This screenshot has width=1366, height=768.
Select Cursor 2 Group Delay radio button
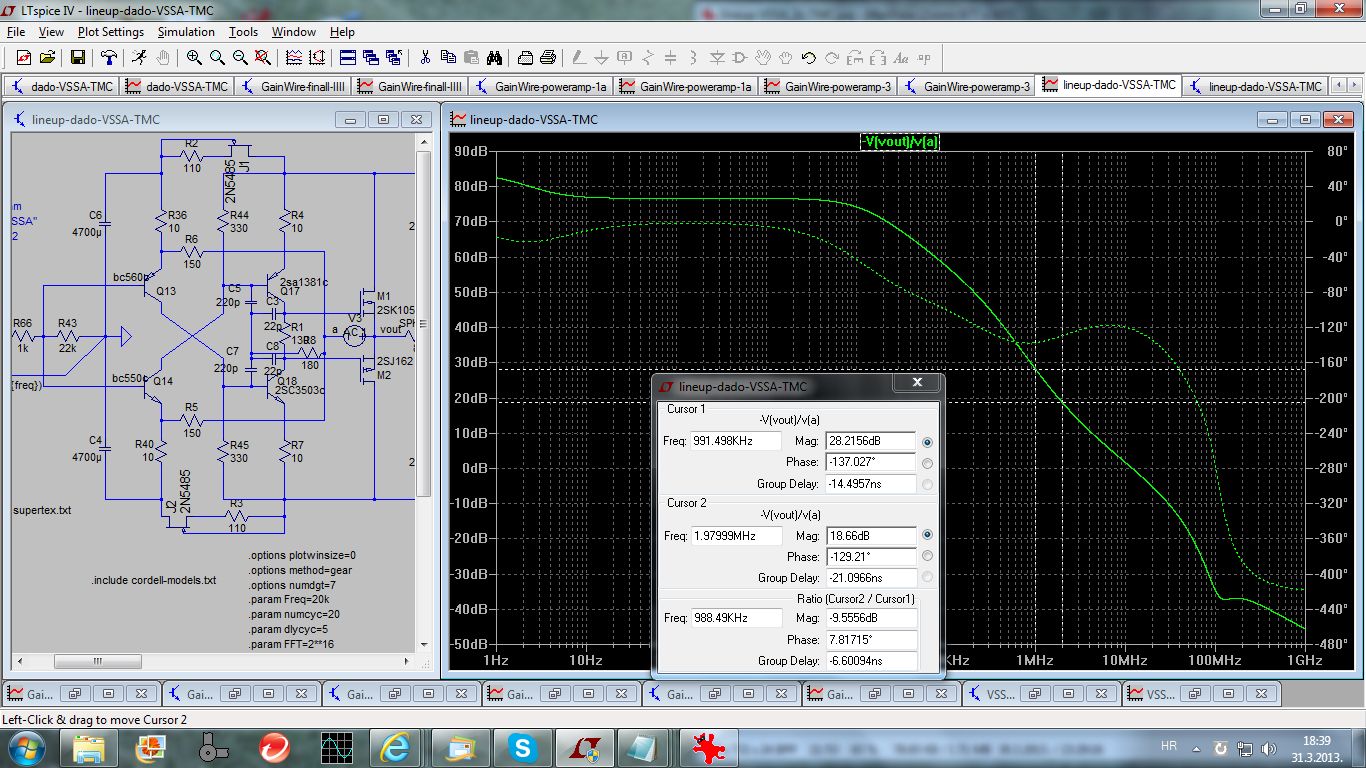pos(927,577)
